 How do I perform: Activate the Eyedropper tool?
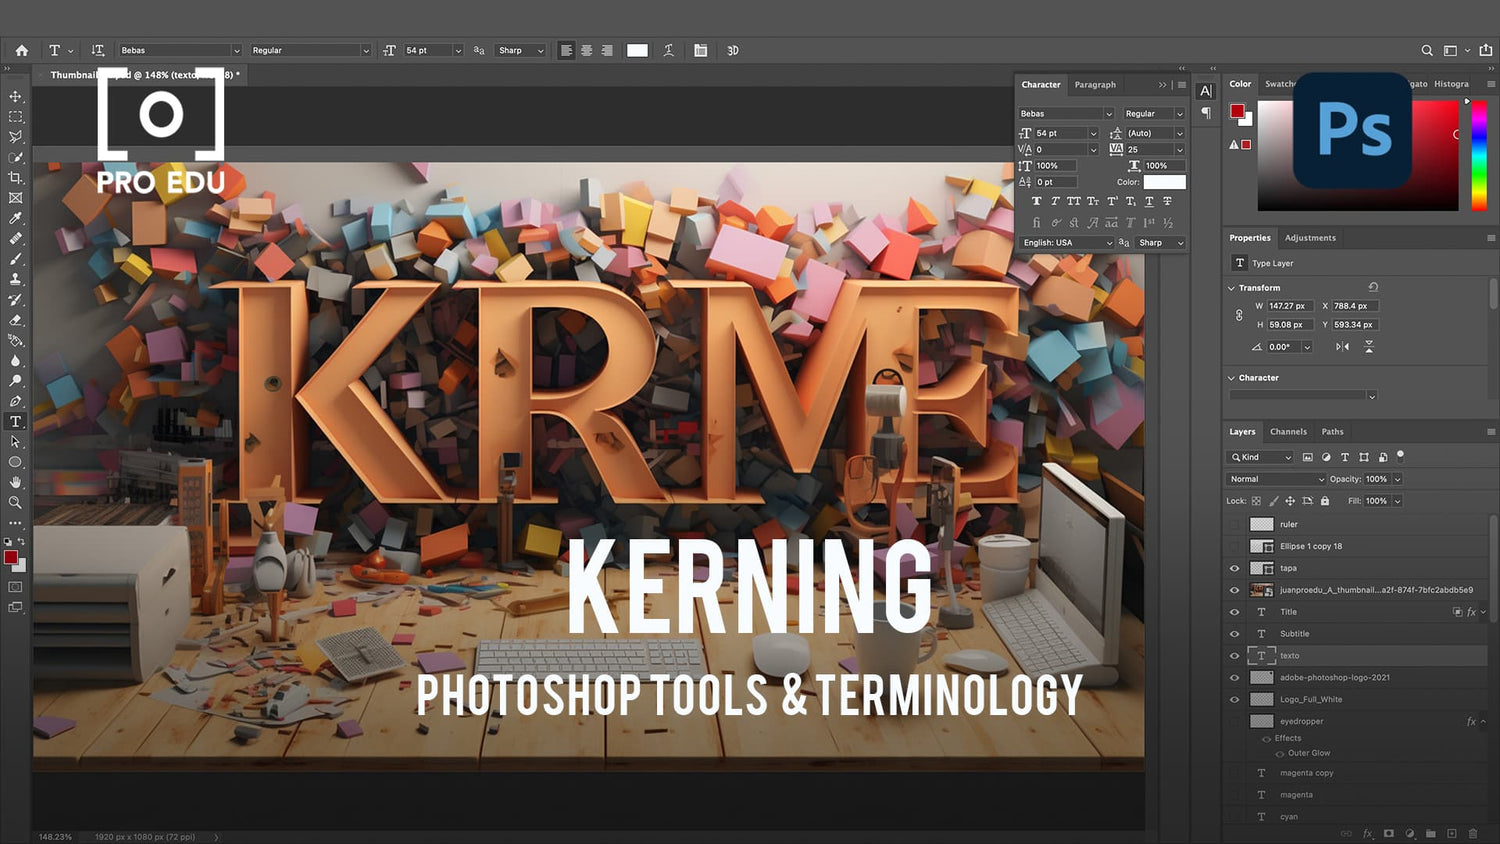click(15, 218)
